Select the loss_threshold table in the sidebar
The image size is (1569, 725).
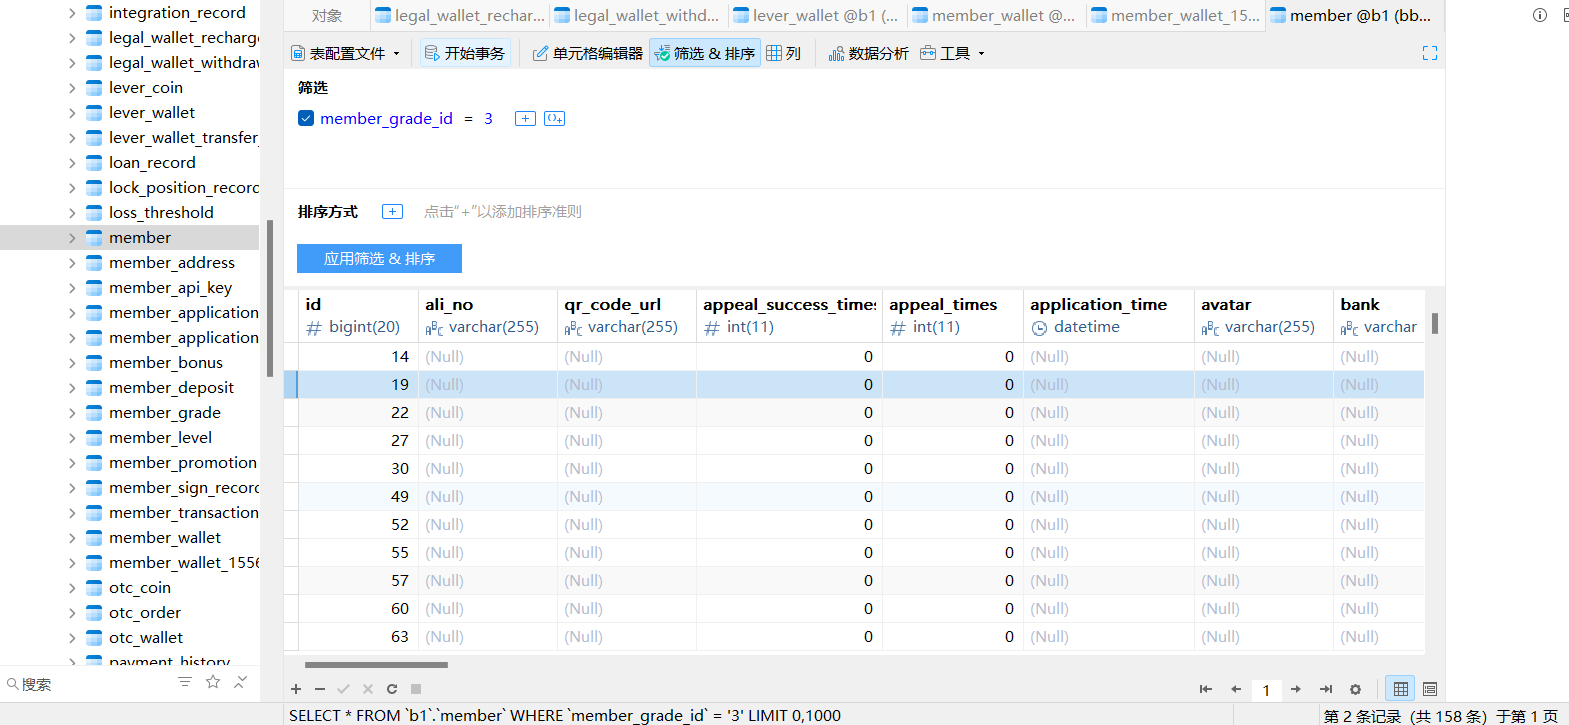coord(161,213)
